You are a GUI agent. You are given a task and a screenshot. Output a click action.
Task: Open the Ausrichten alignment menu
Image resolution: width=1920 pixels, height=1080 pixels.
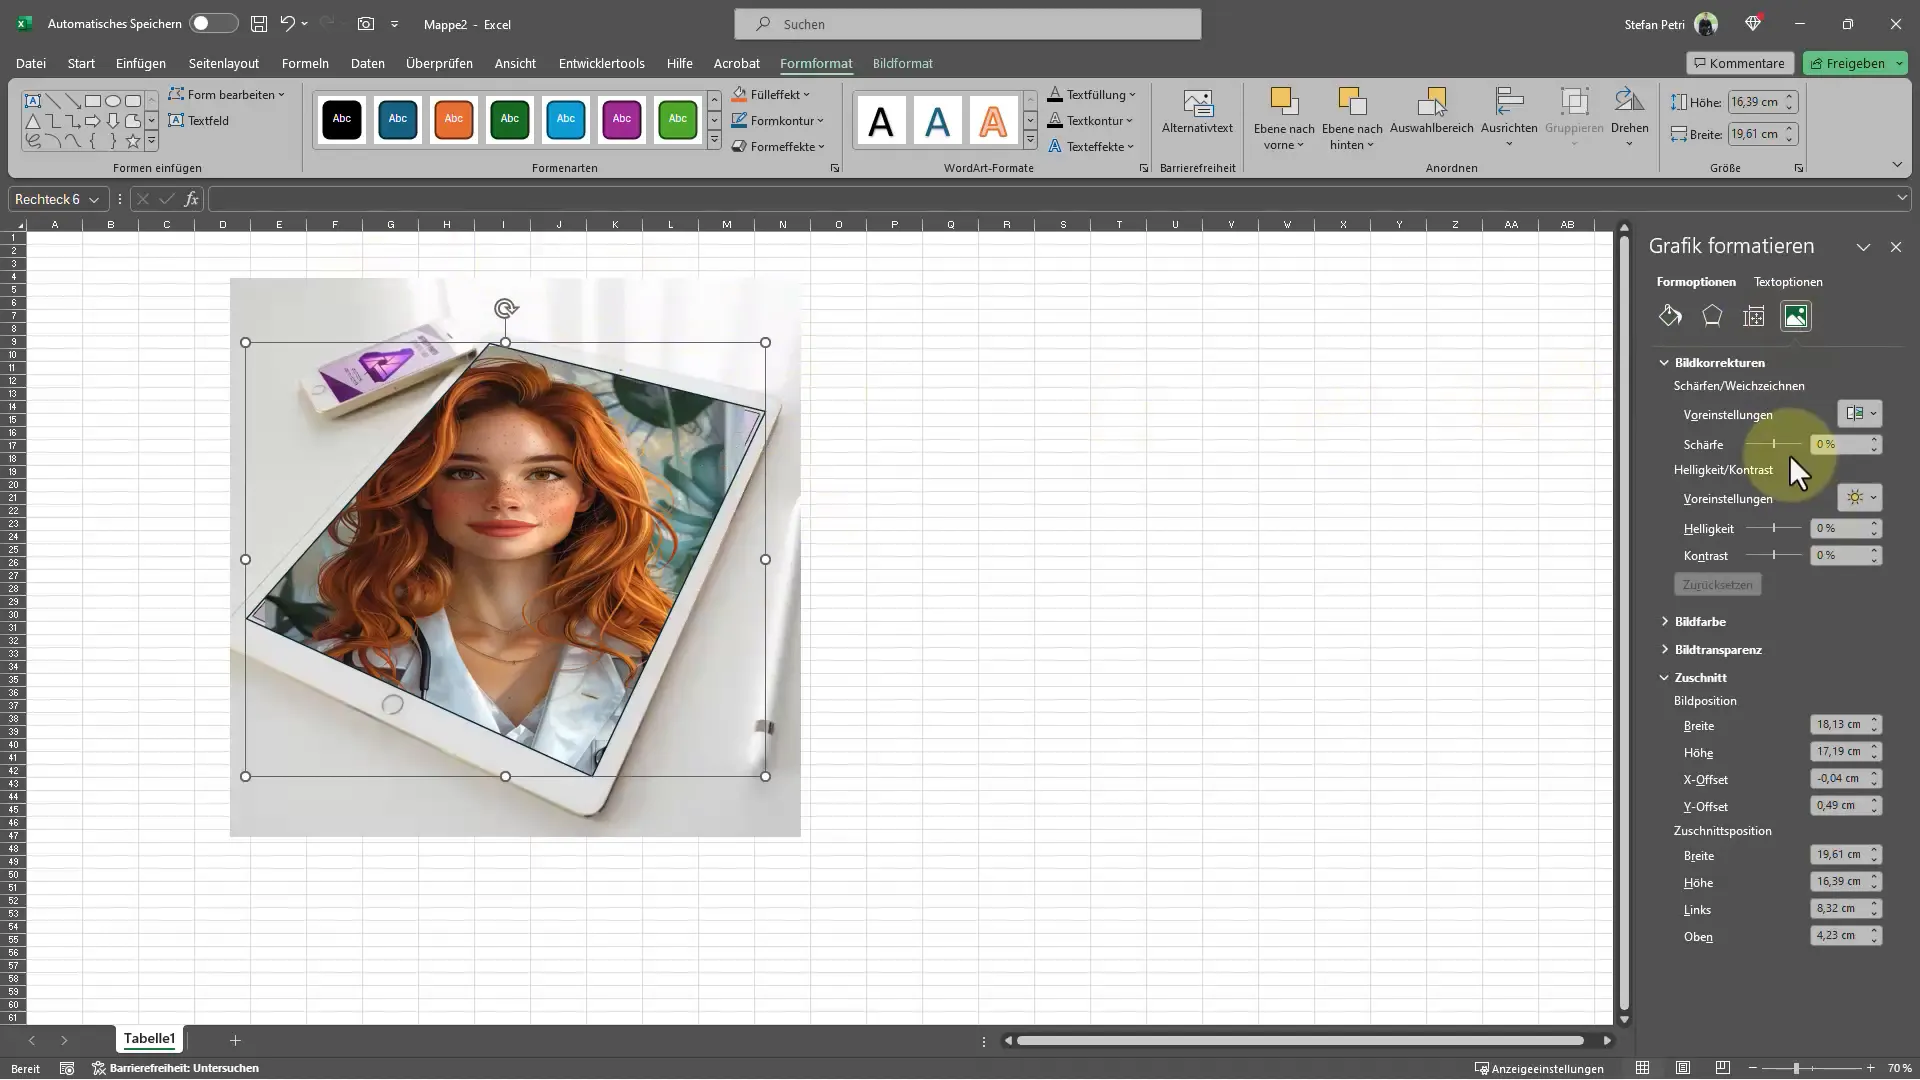point(1509,117)
